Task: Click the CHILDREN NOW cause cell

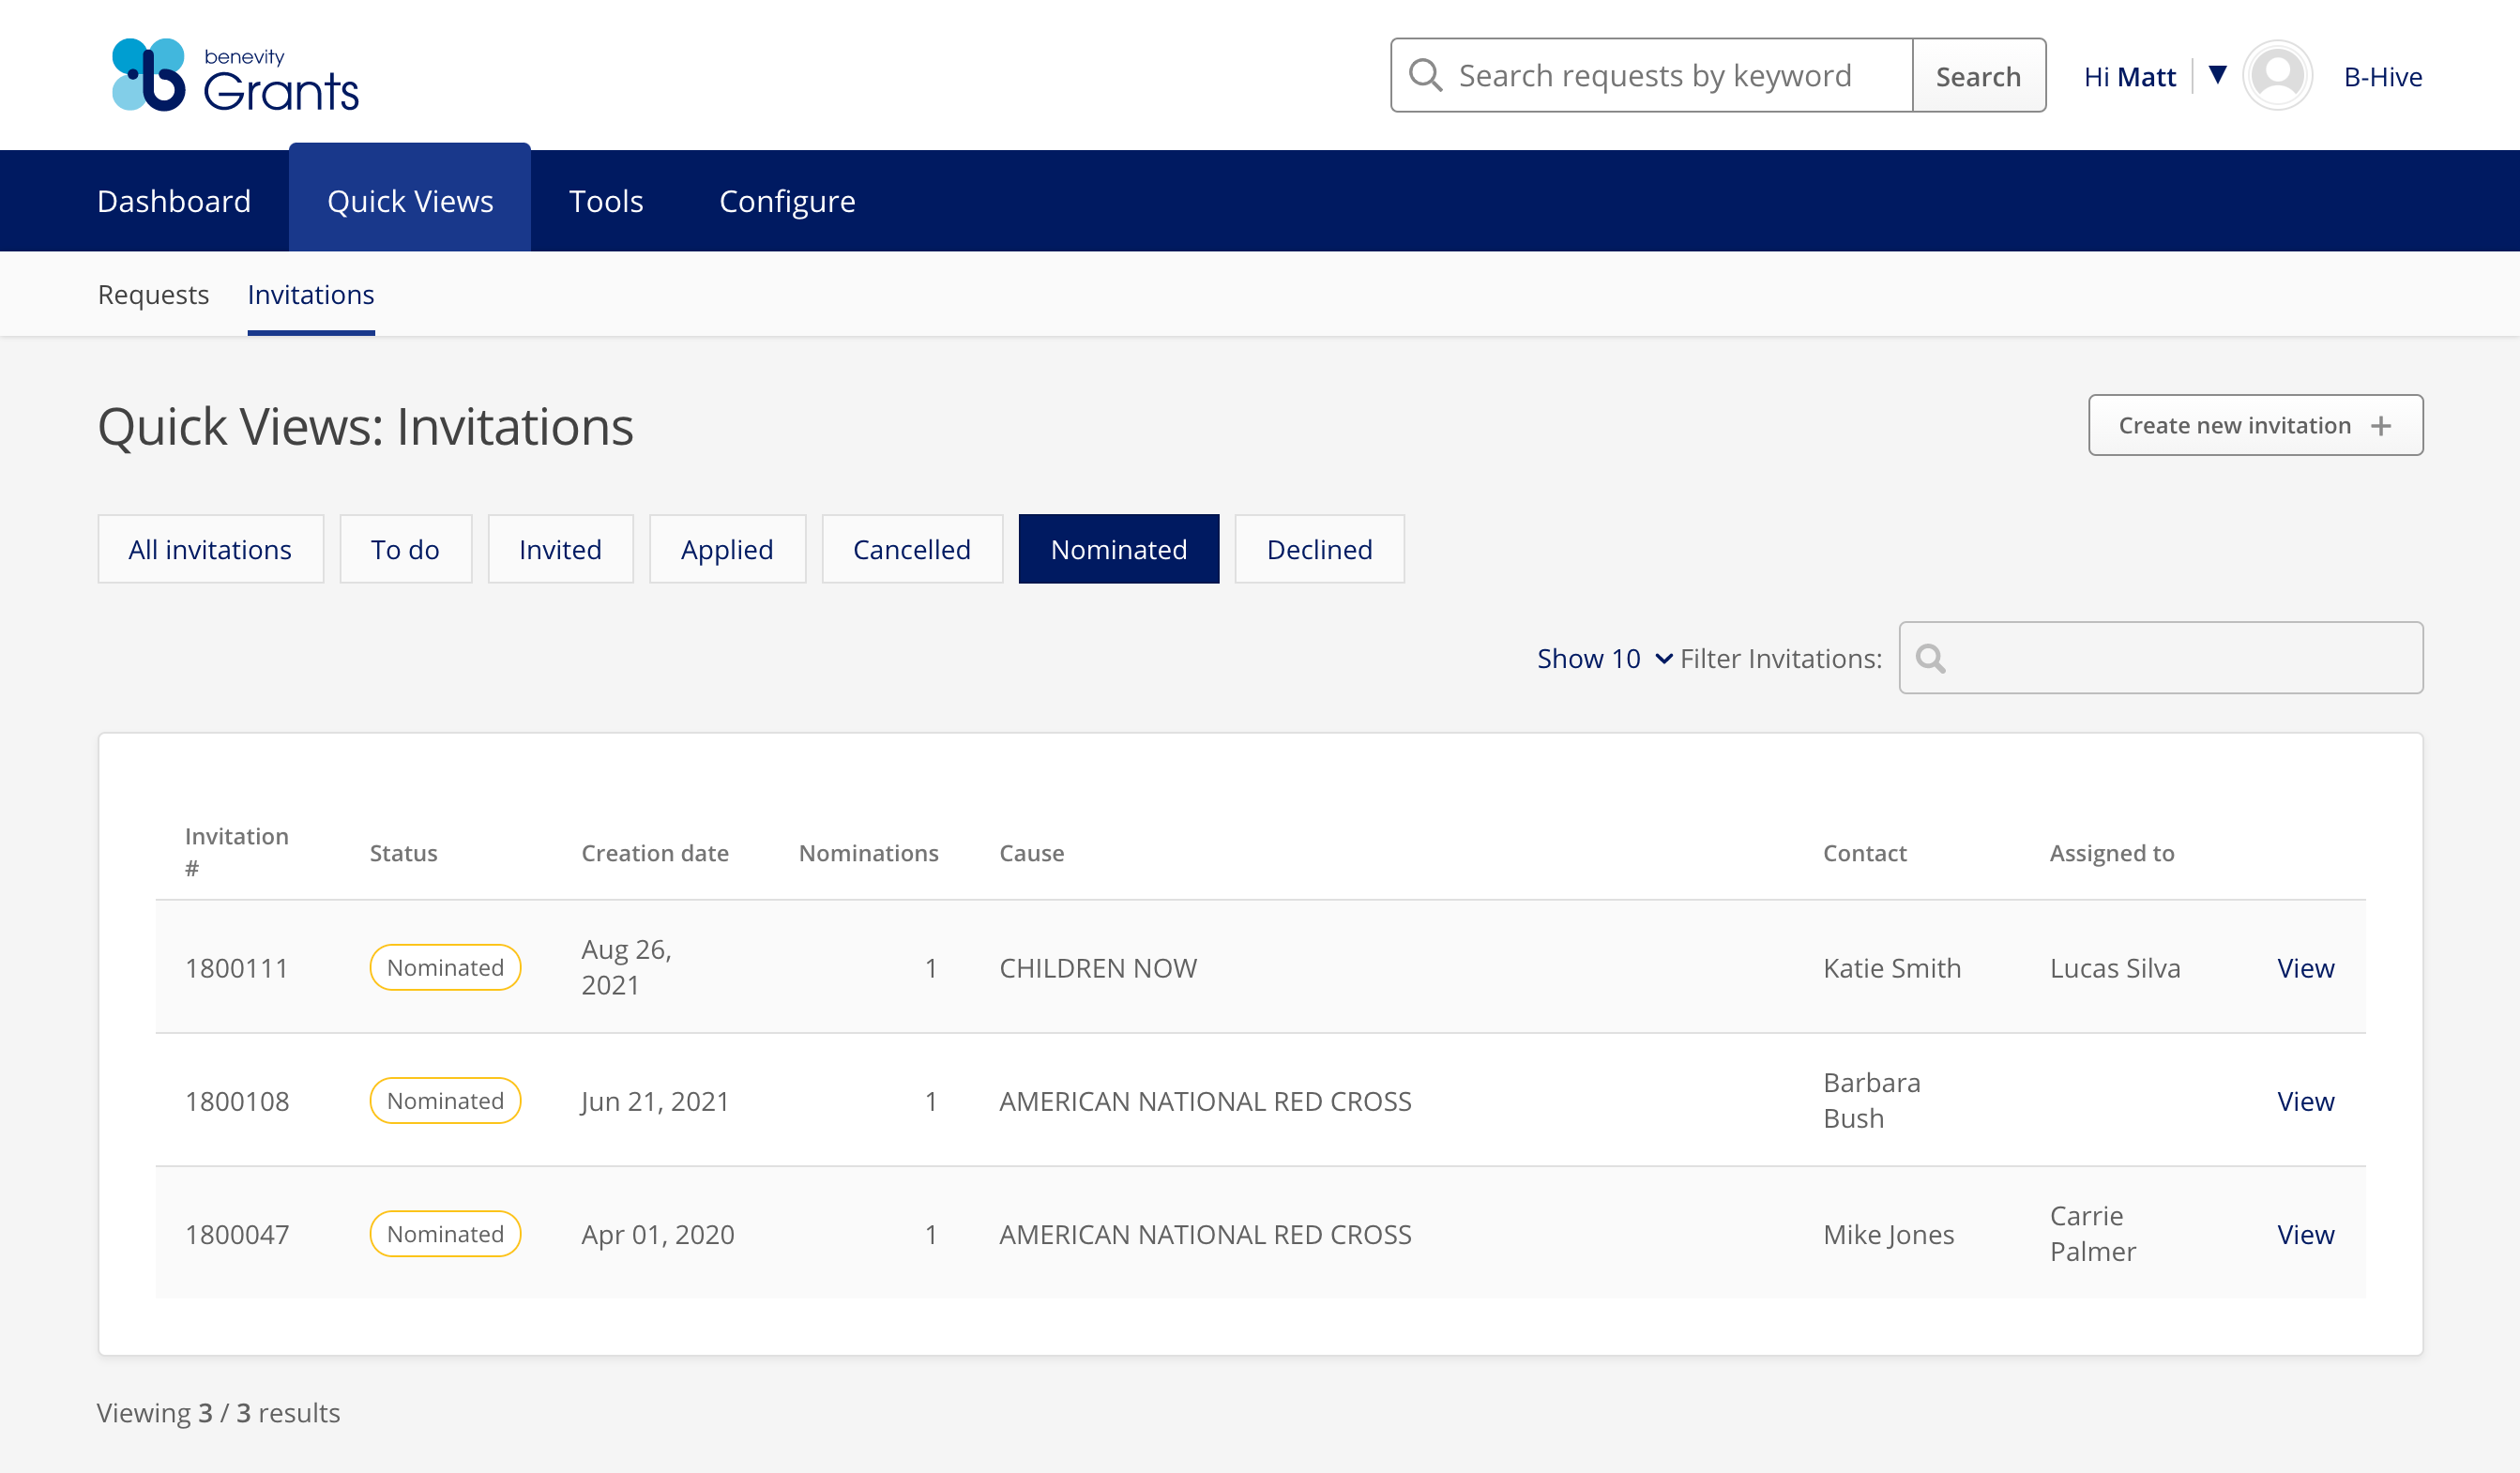Action: [x=1098, y=968]
